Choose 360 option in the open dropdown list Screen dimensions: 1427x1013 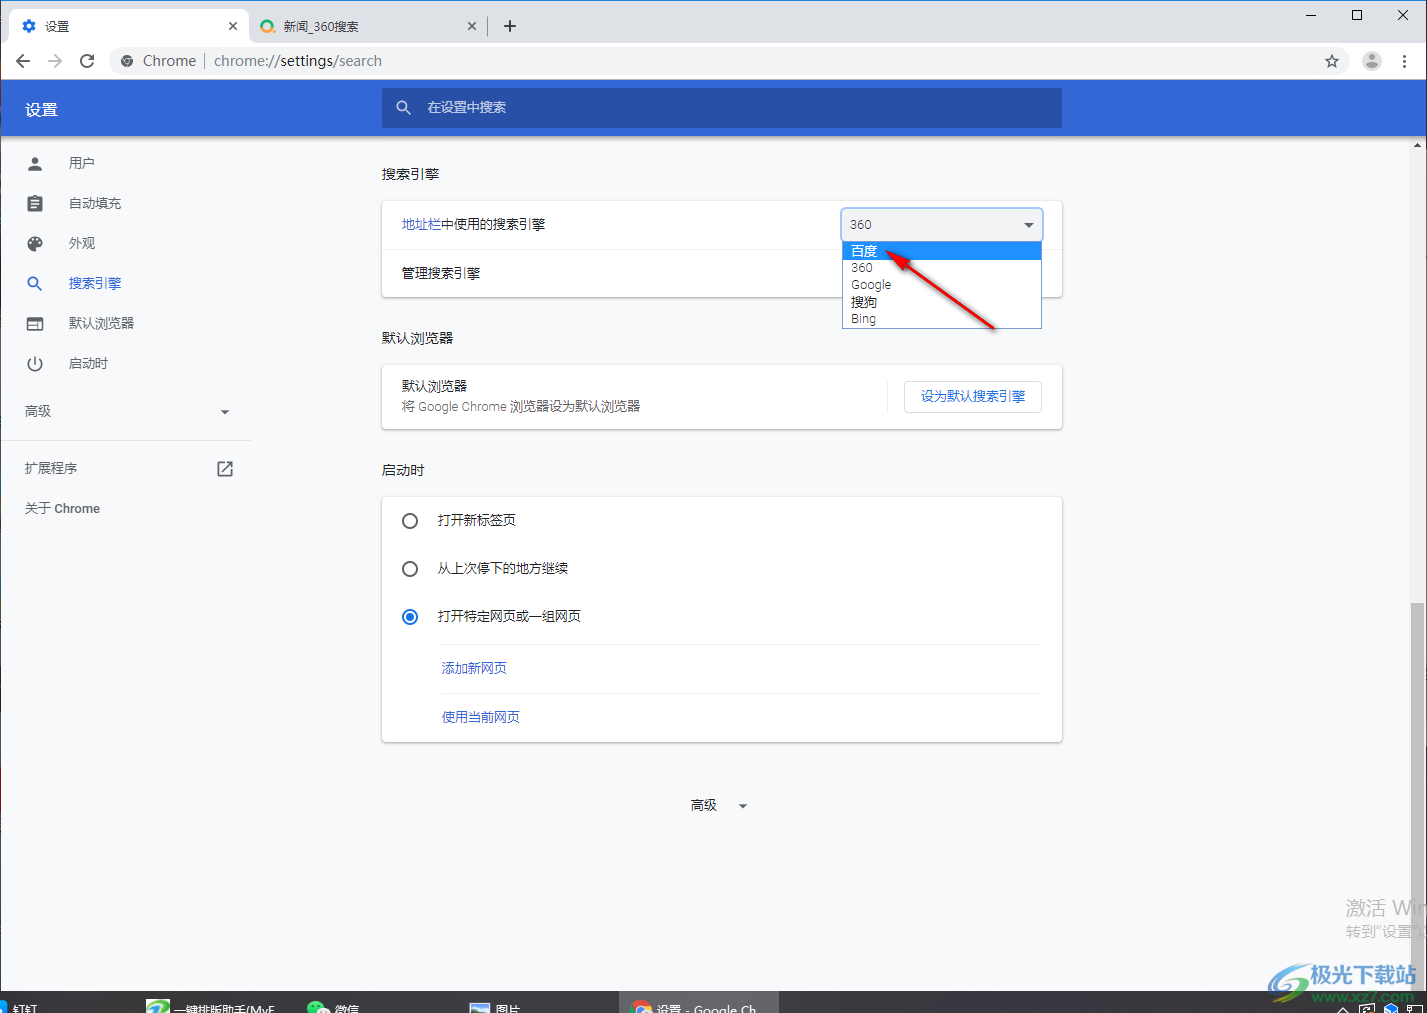(942, 268)
